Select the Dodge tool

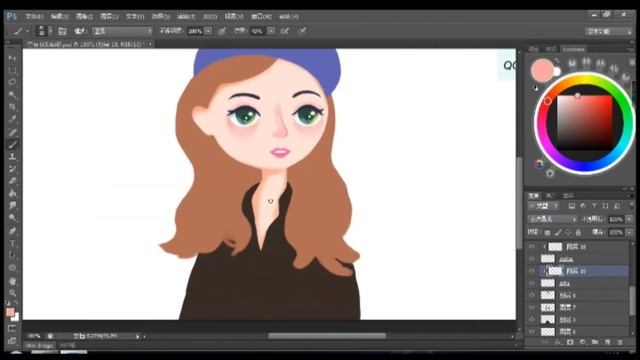coord(12,218)
